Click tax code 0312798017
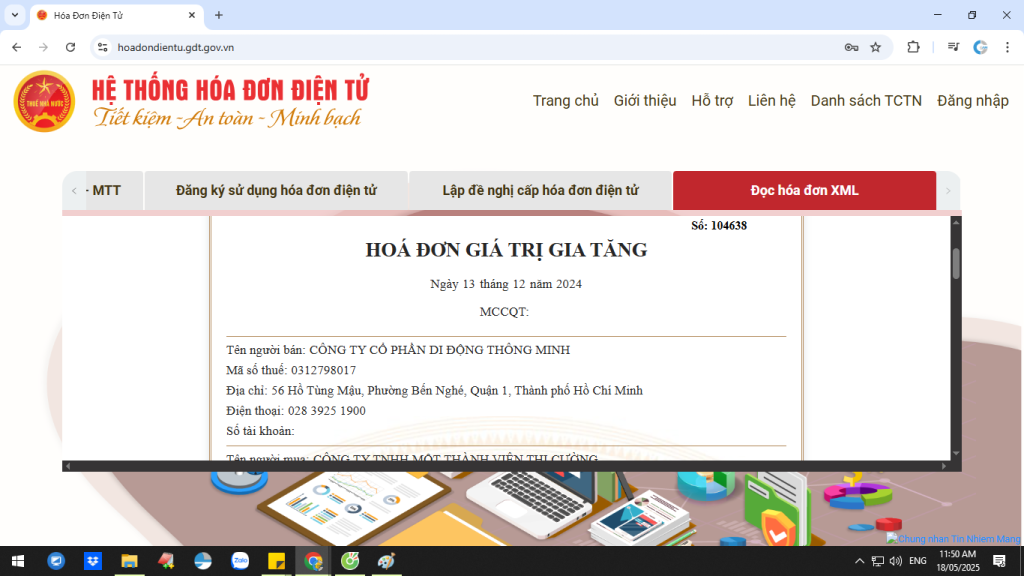The height and width of the screenshot is (576, 1024). pos(323,370)
